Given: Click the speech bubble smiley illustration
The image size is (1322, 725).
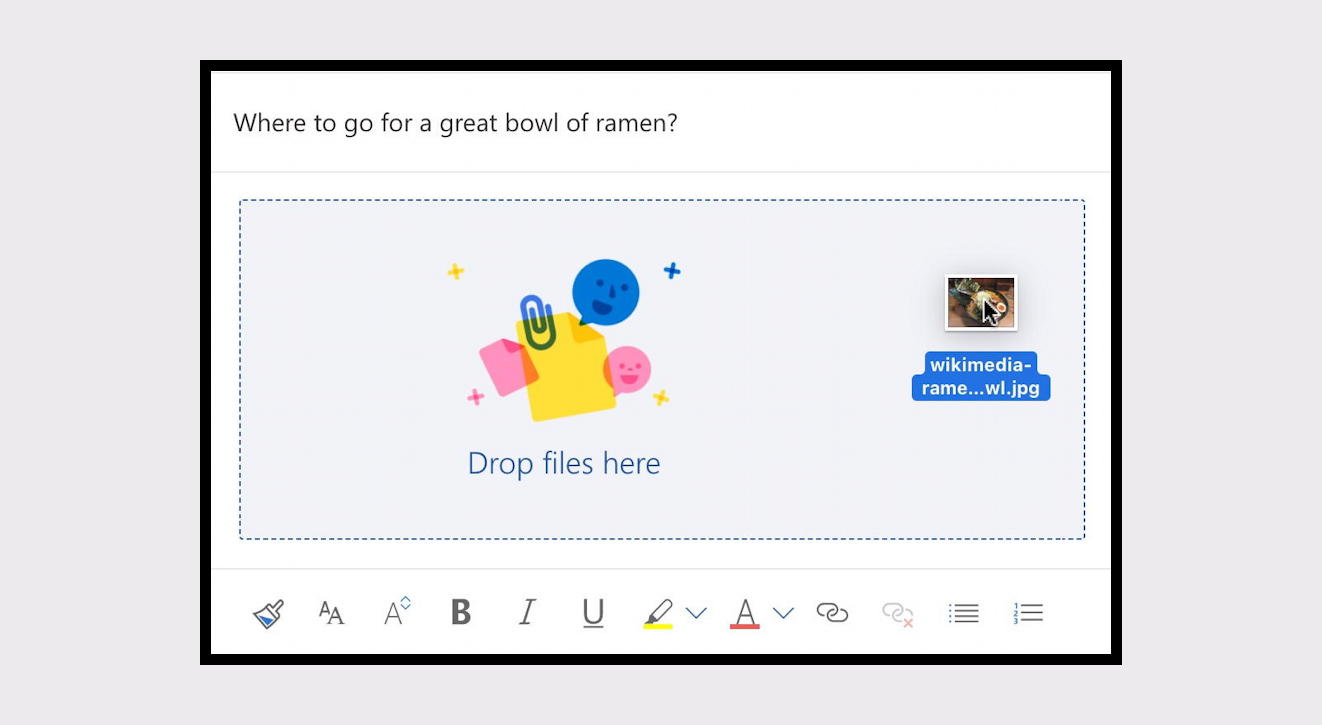Looking at the screenshot, I should point(606,291).
